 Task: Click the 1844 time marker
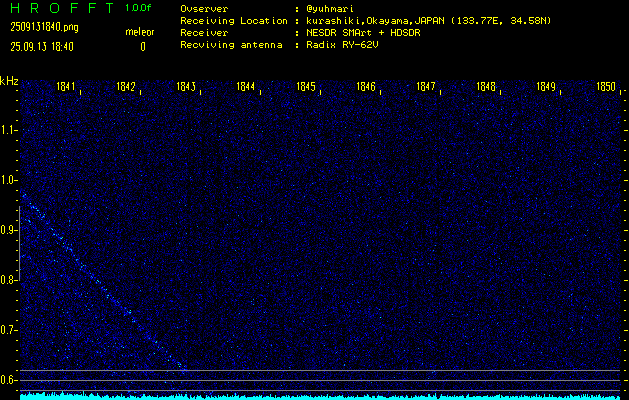pos(246,86)
